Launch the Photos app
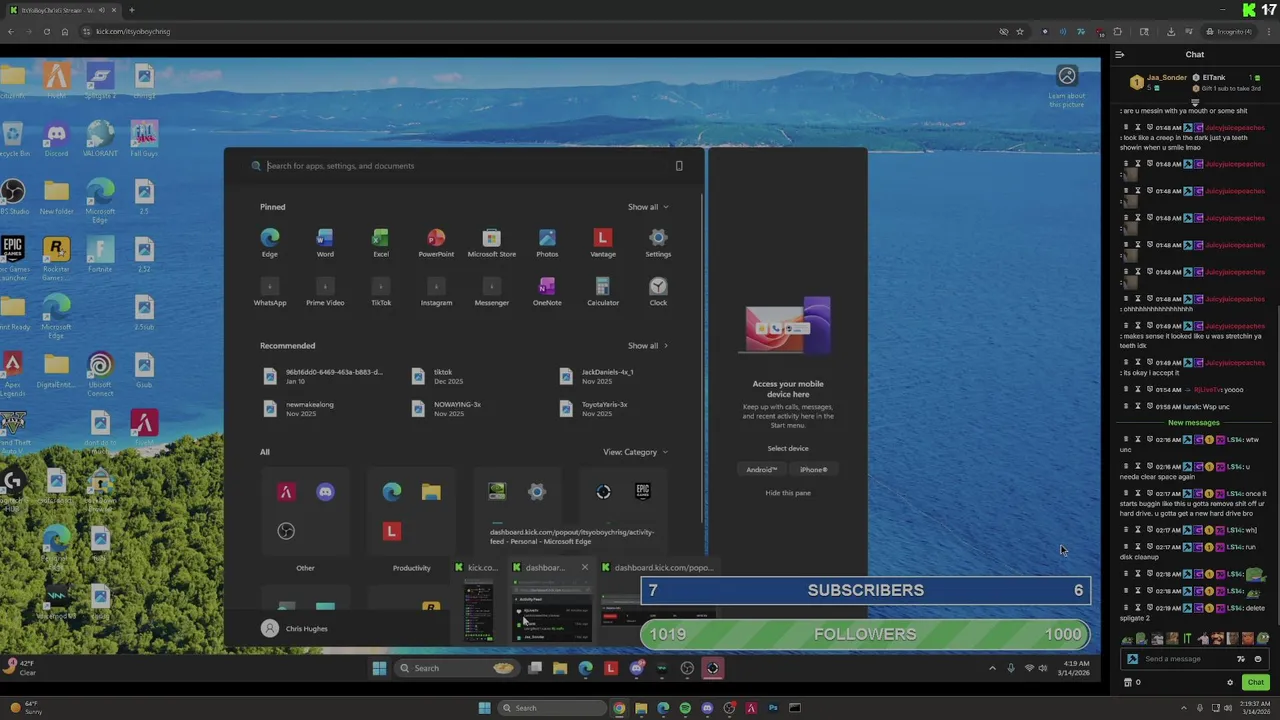The image size is (1280, 720). coord(547,242)
